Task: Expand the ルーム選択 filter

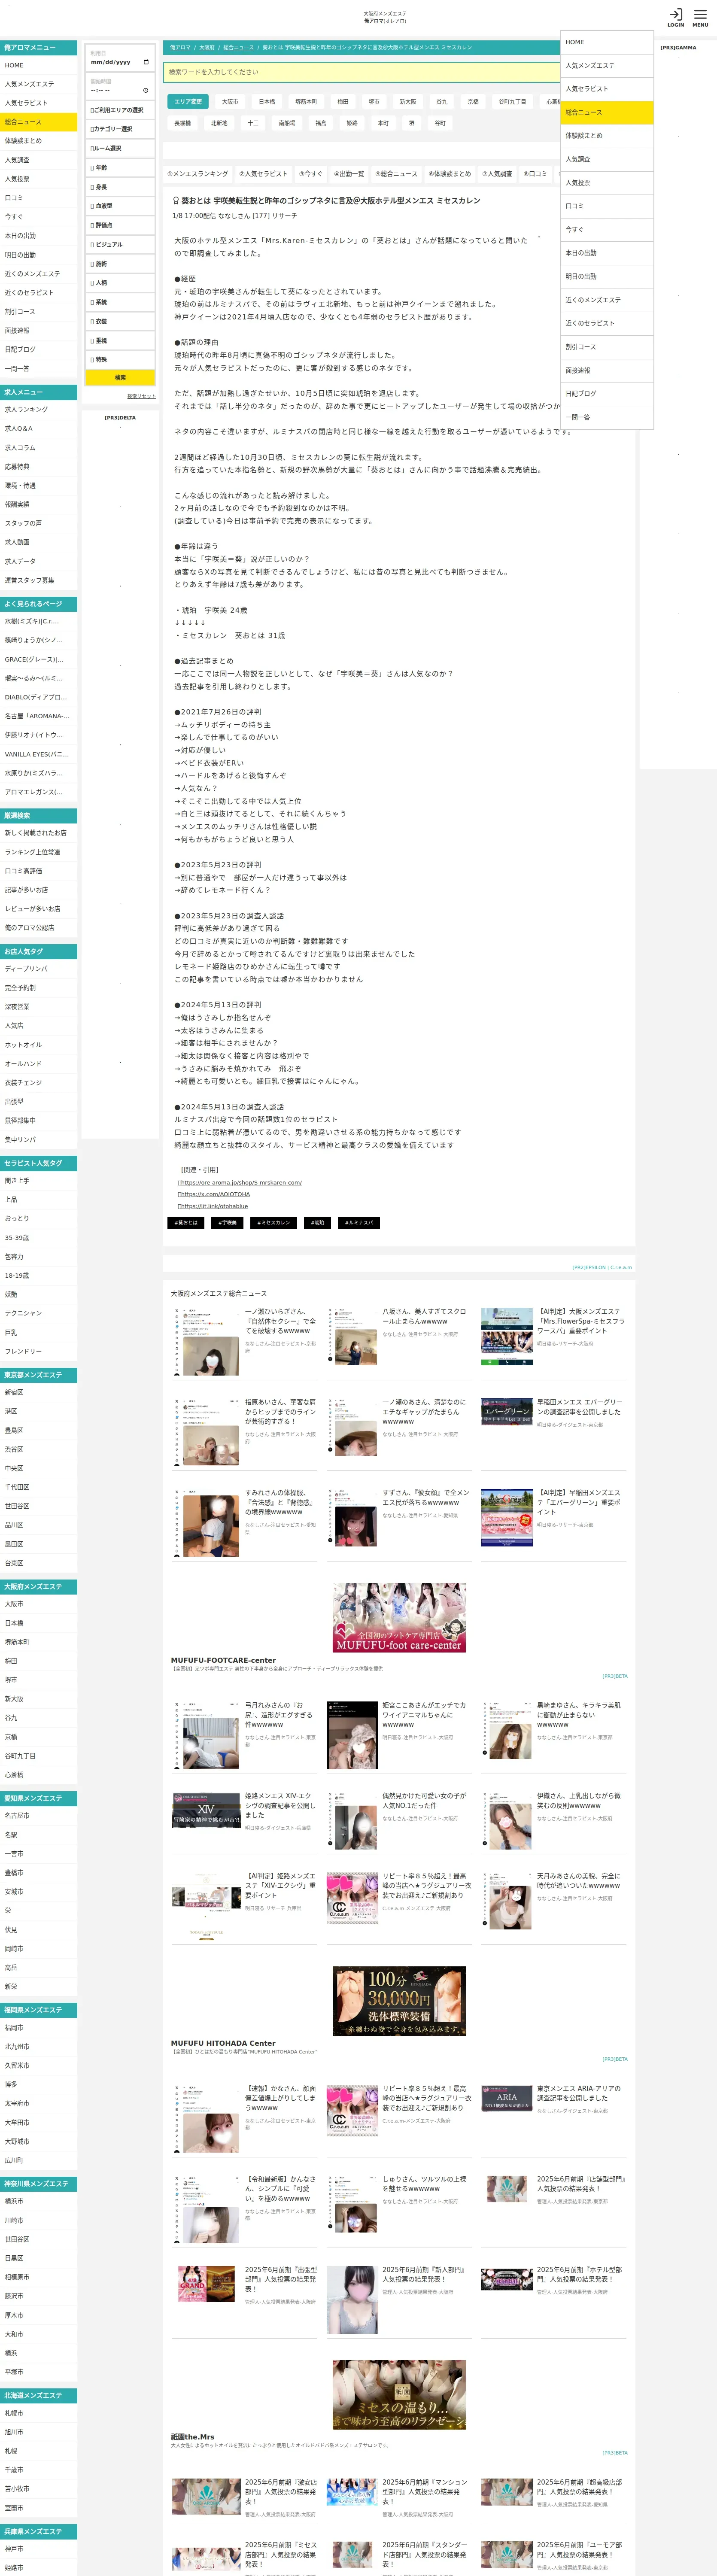Action: pos(120,148)
